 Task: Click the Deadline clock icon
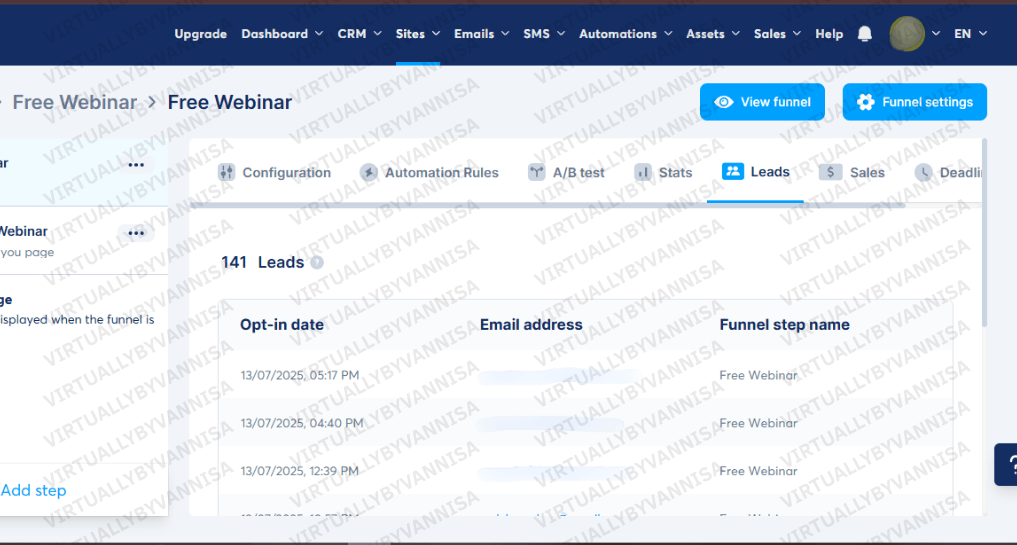(924, 172)
